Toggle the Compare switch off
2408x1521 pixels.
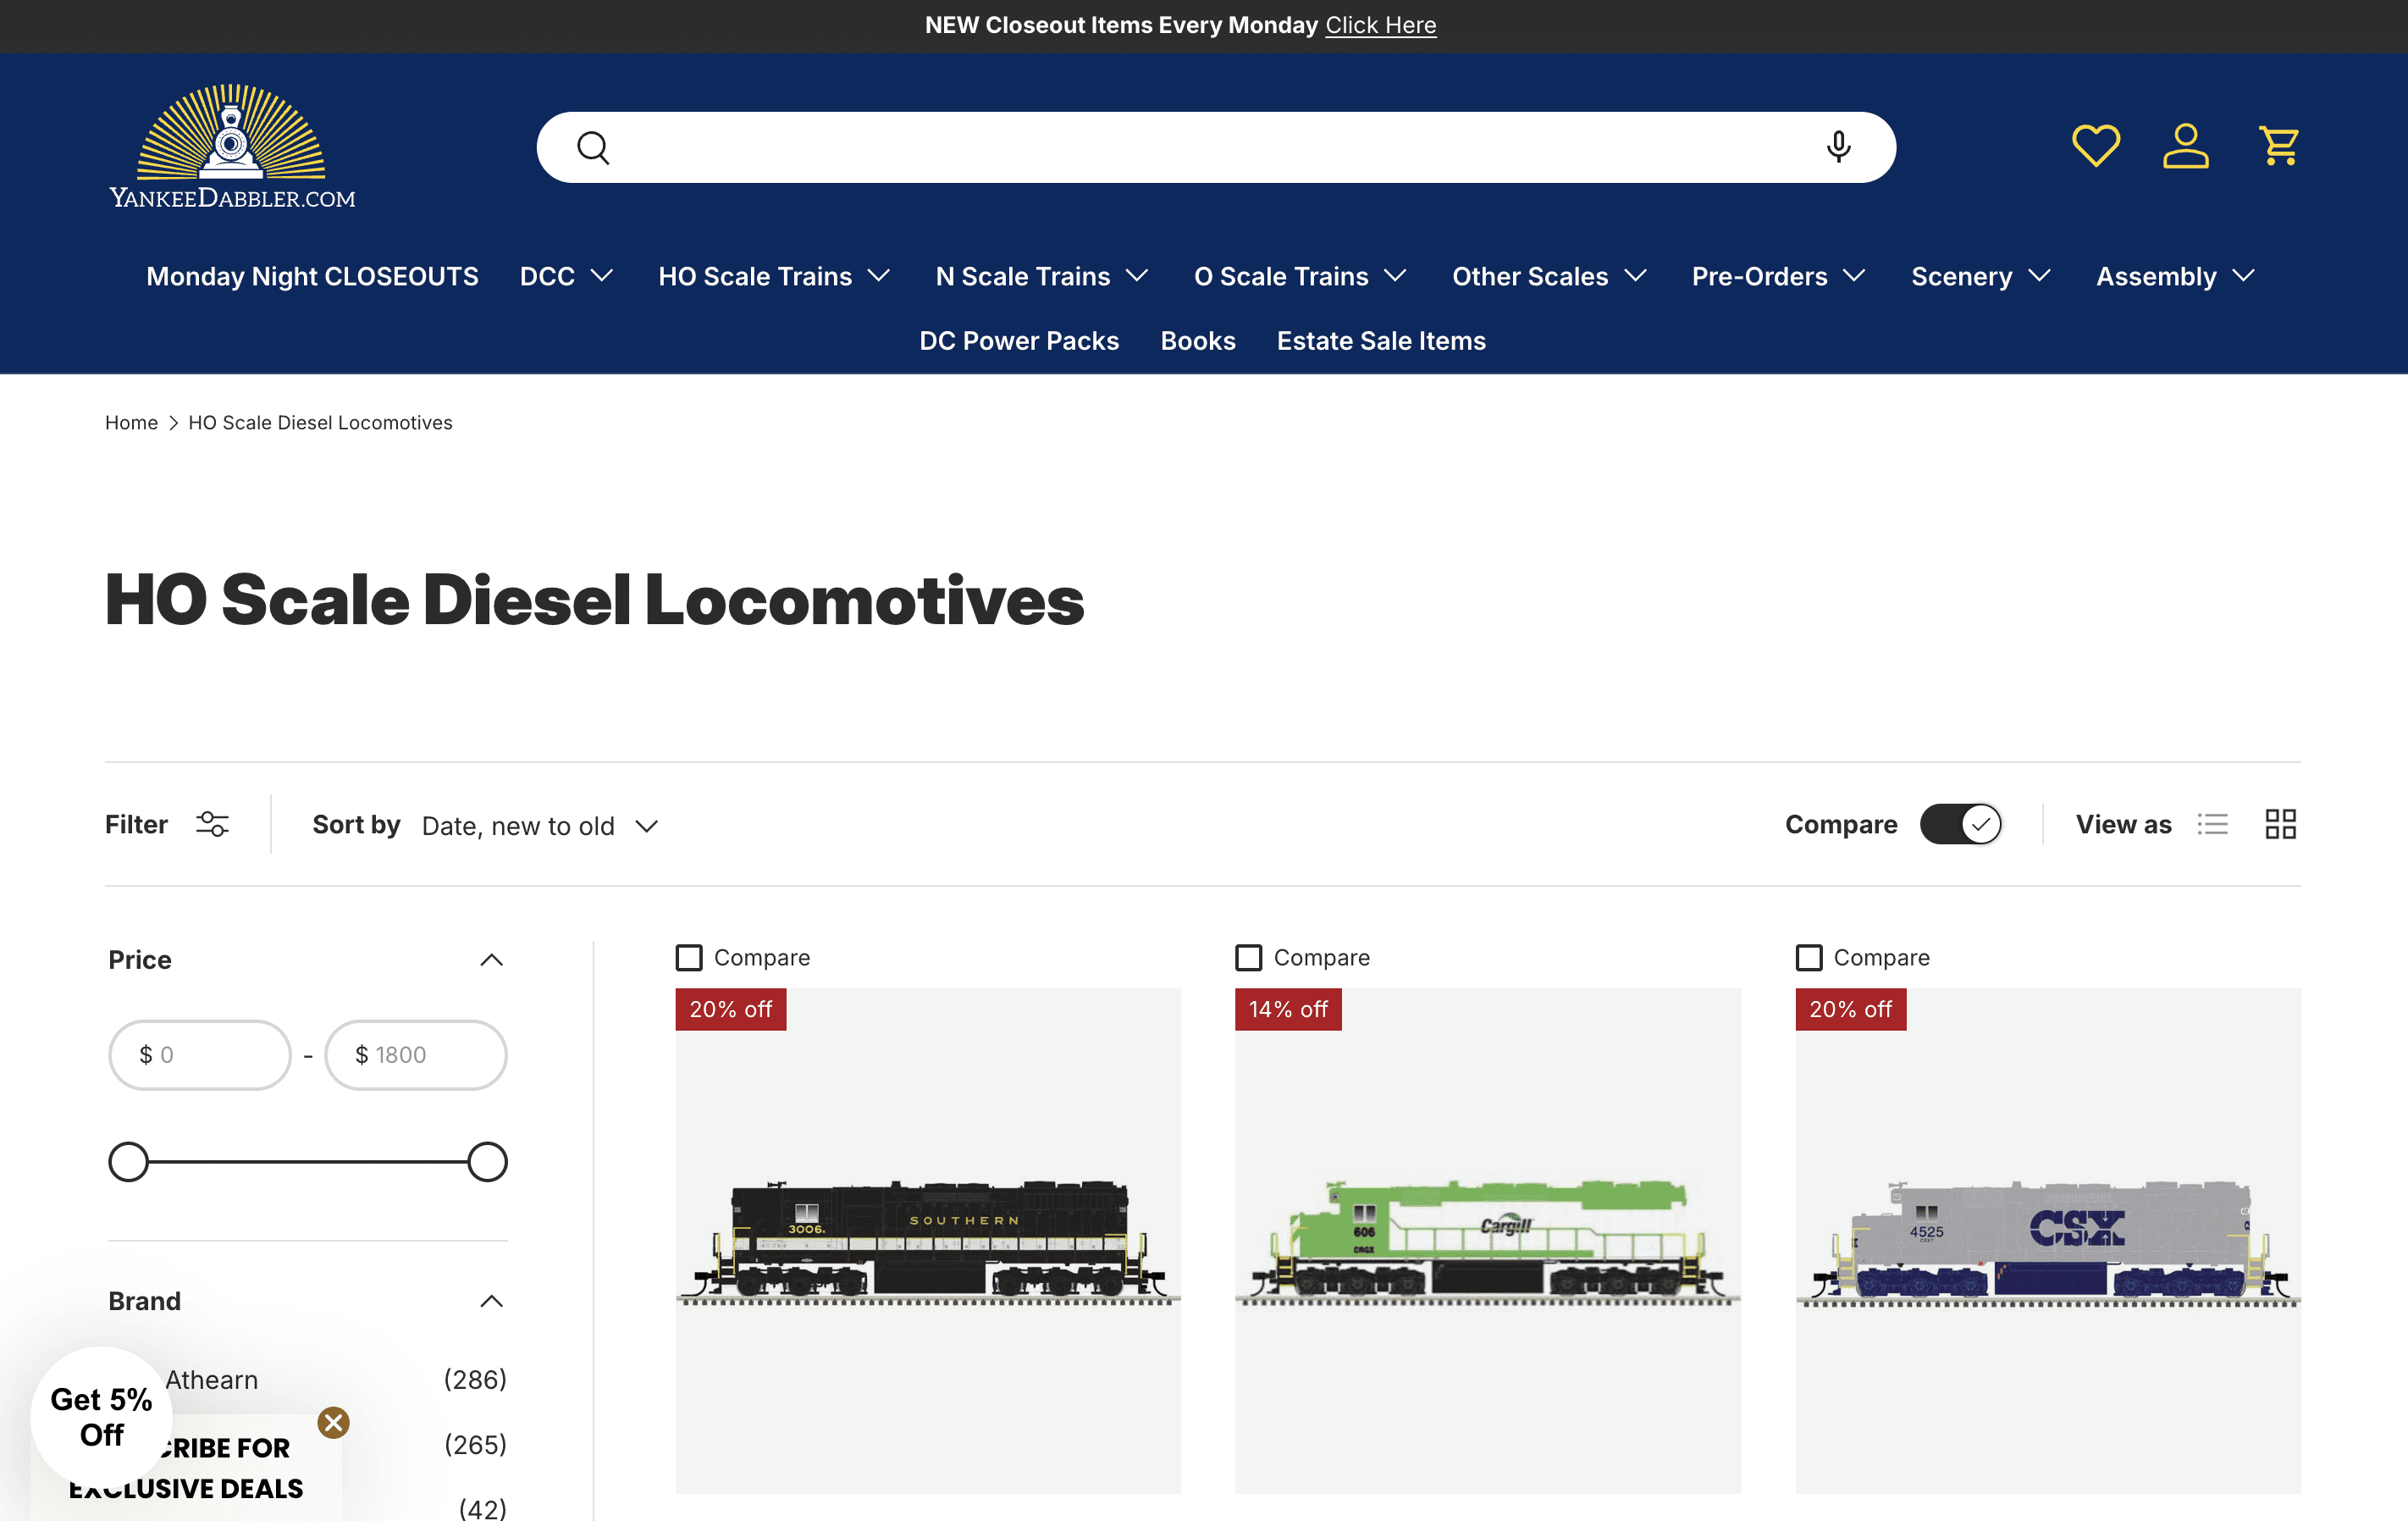pyautogui.click(x=1960, y=824)
